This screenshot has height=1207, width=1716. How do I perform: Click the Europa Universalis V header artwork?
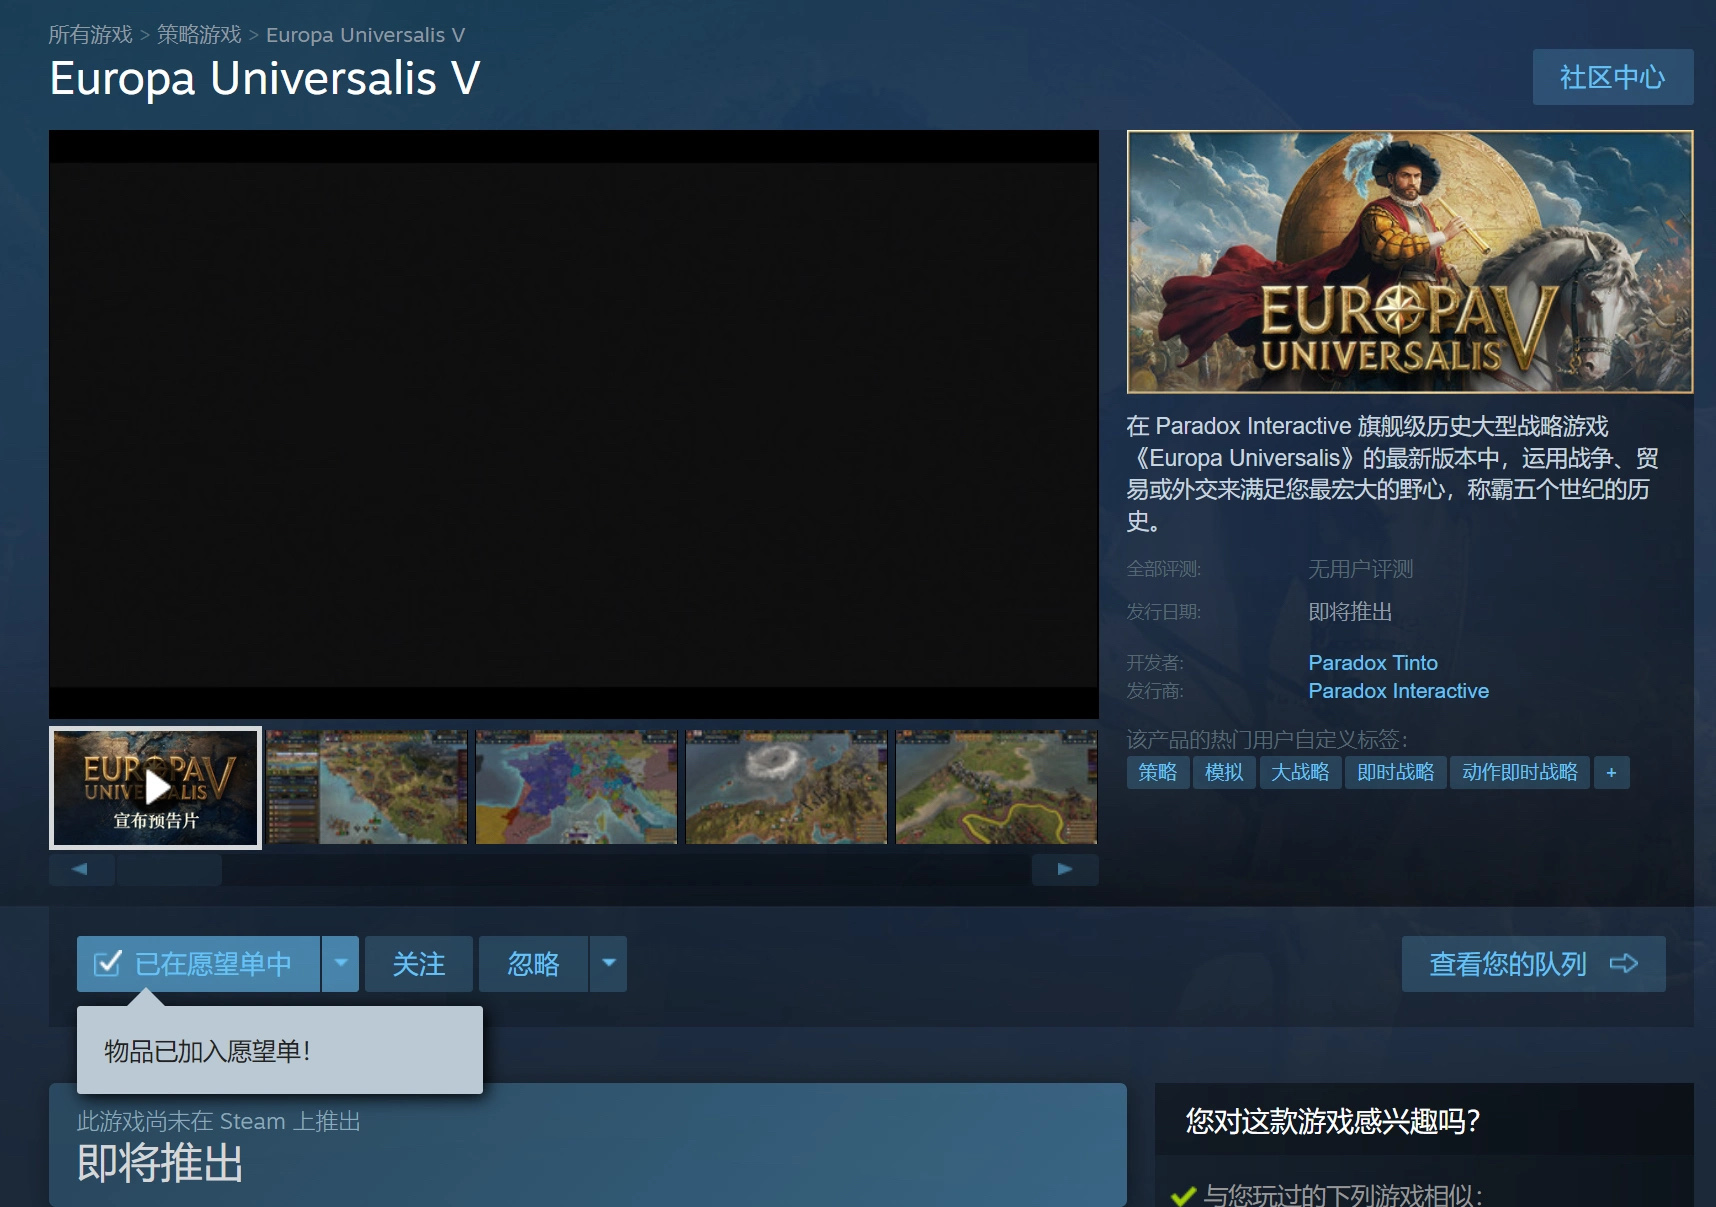[1410, 262]
